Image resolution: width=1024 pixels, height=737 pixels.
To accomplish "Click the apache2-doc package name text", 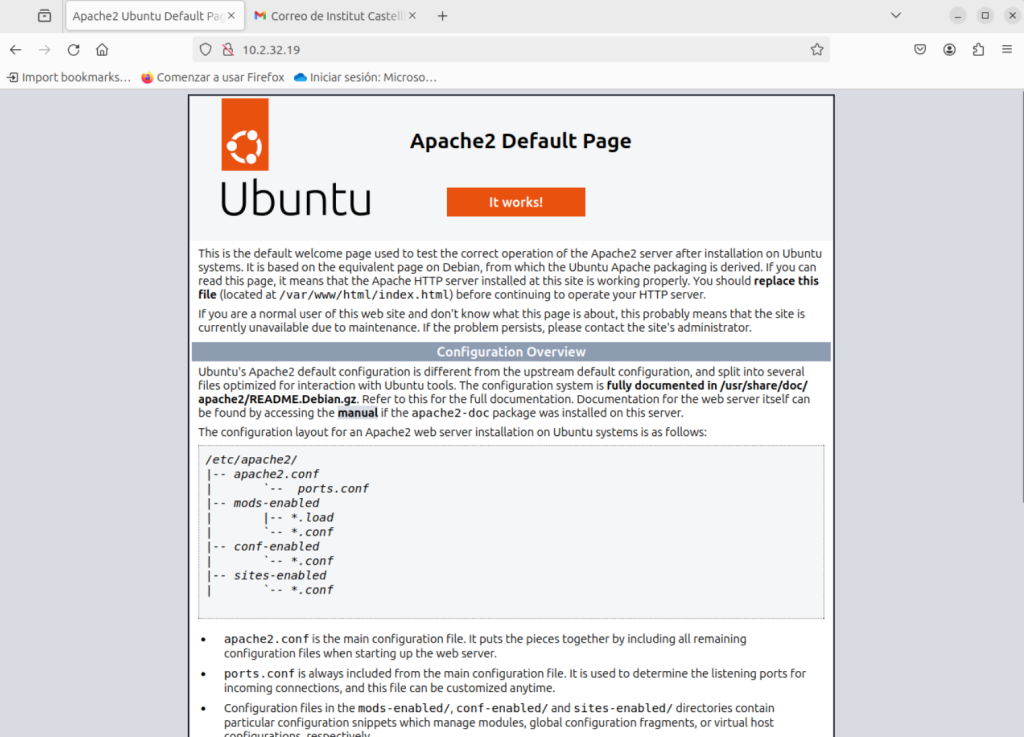I will (450, 413).
